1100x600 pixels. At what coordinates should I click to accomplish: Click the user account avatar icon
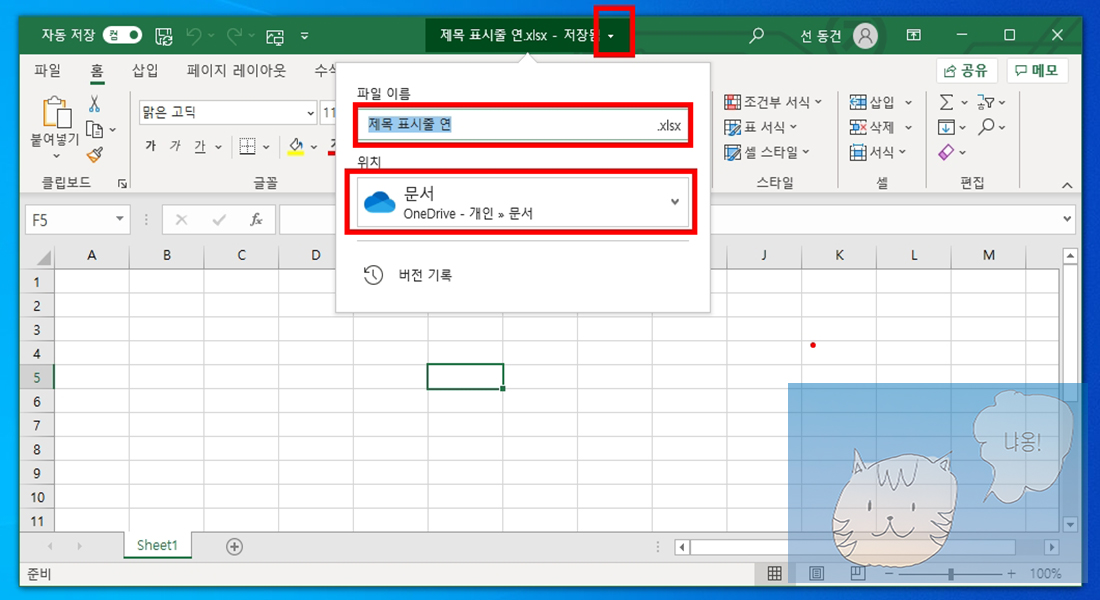866,35
